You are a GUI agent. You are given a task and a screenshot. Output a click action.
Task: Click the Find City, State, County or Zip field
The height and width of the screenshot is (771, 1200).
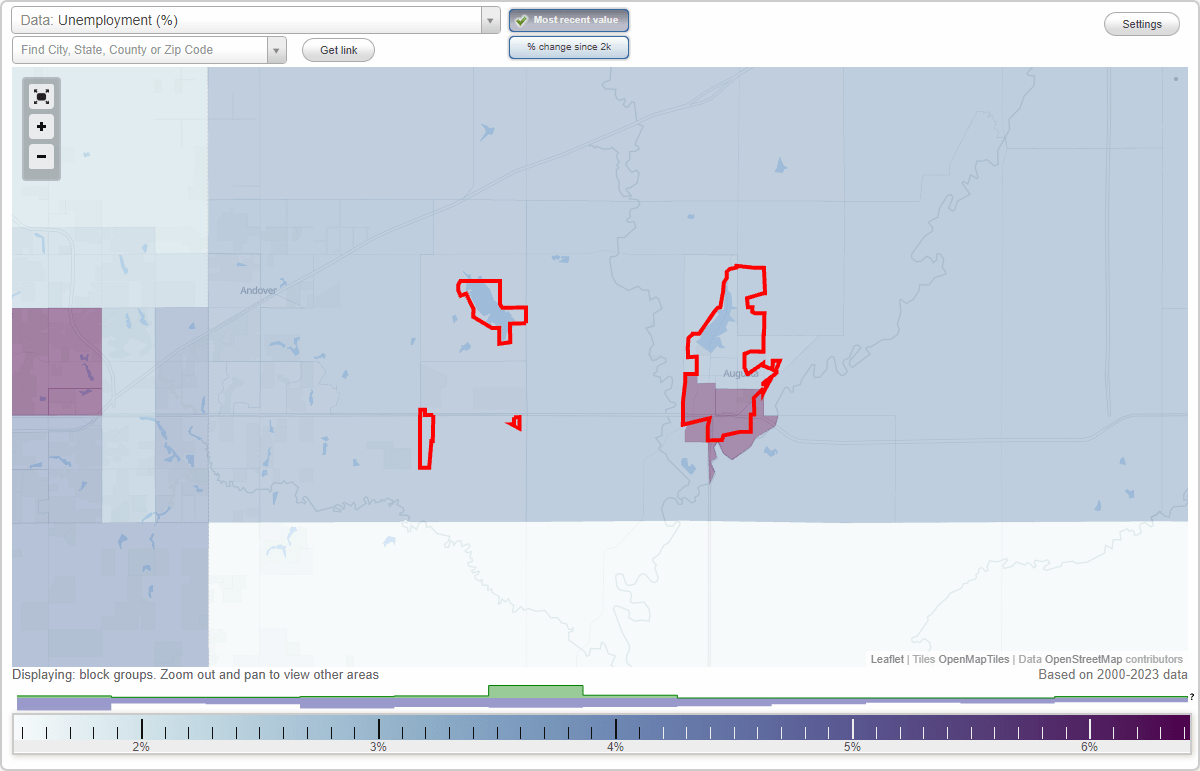click(140, 50)
